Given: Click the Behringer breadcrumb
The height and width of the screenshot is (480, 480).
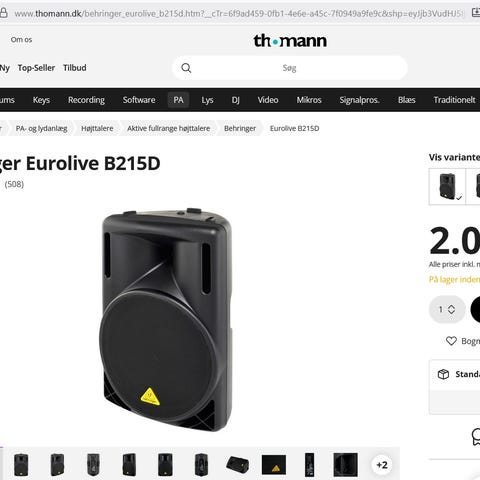Looking at the screenshot, I should [x=240, y=128].
